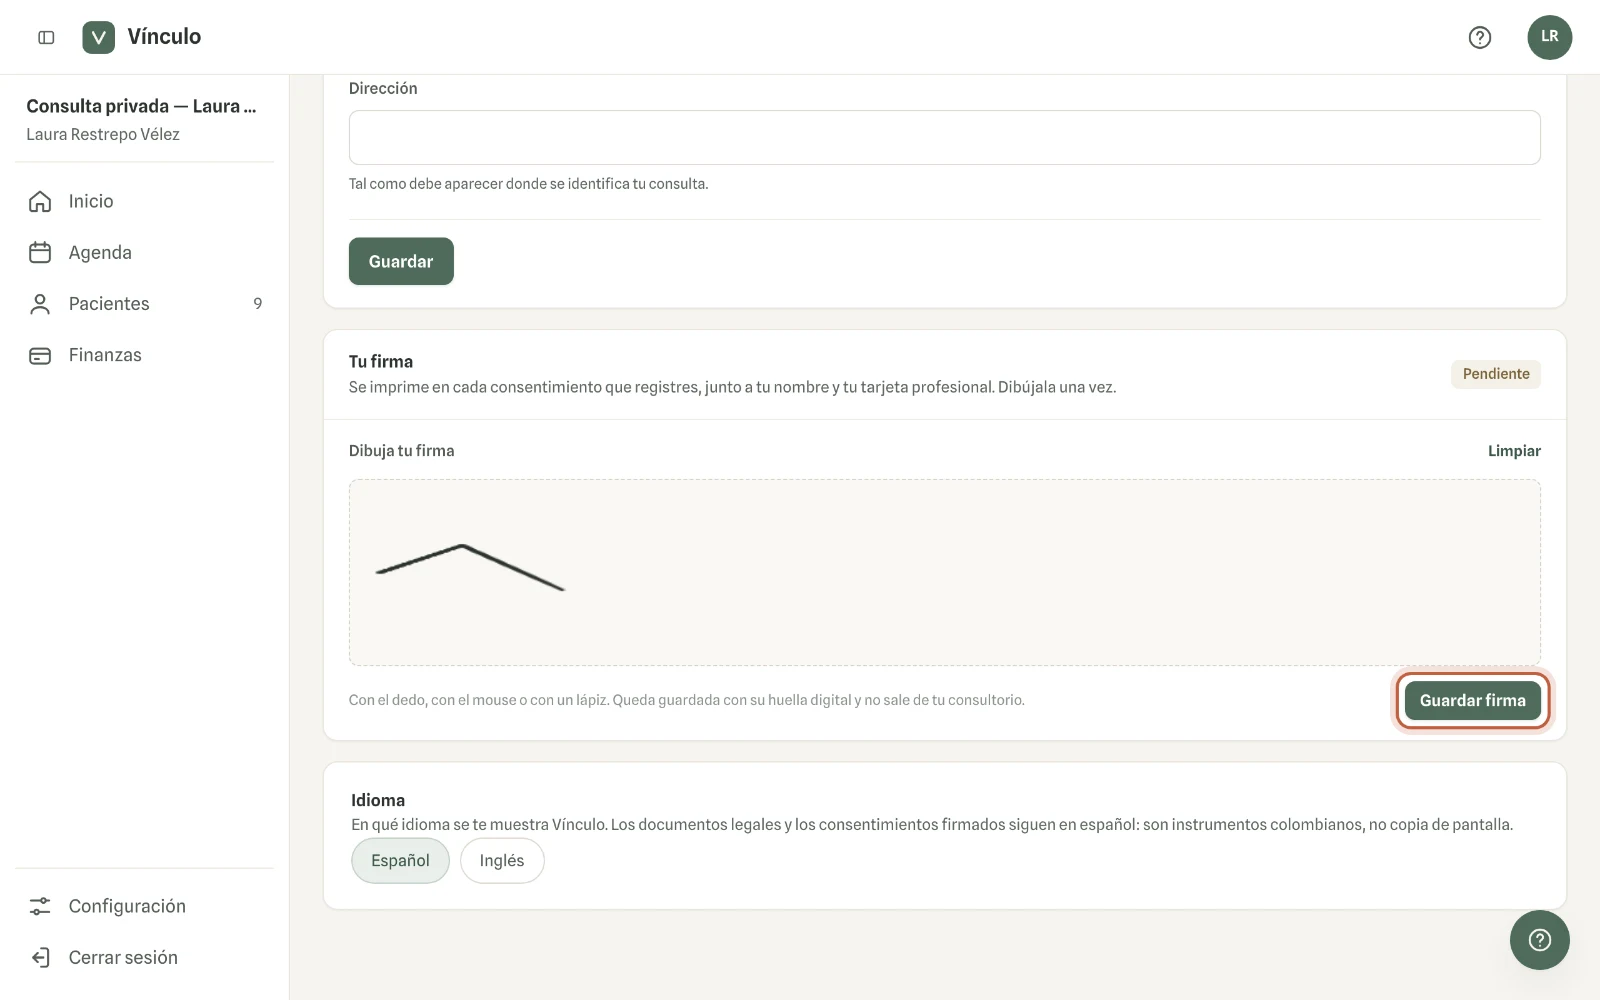Click the Cerrar sesión logout icon
Screen dimensions: 1600x1000
click(40, 957)
